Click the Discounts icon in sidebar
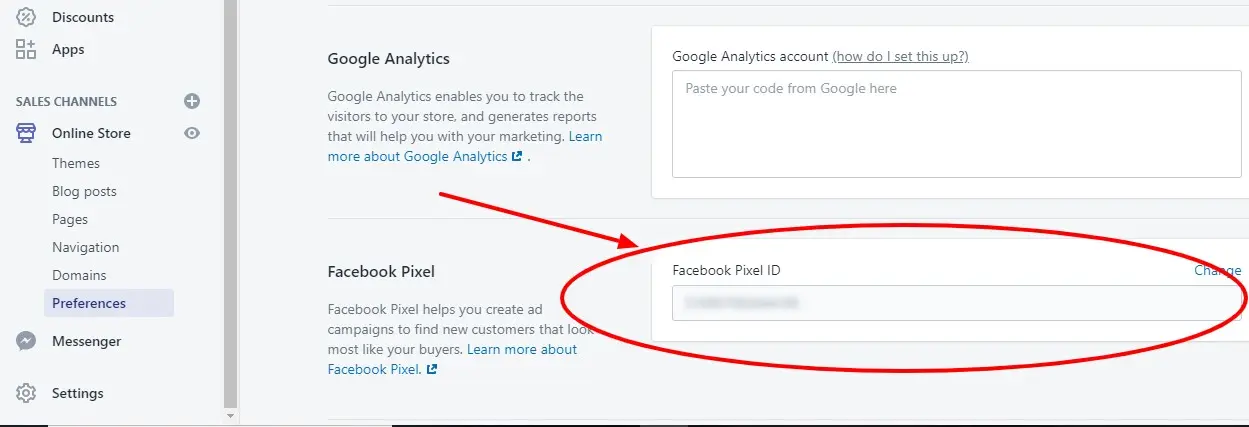Viewport: 1249px width, 427px height. pos(26,17)
